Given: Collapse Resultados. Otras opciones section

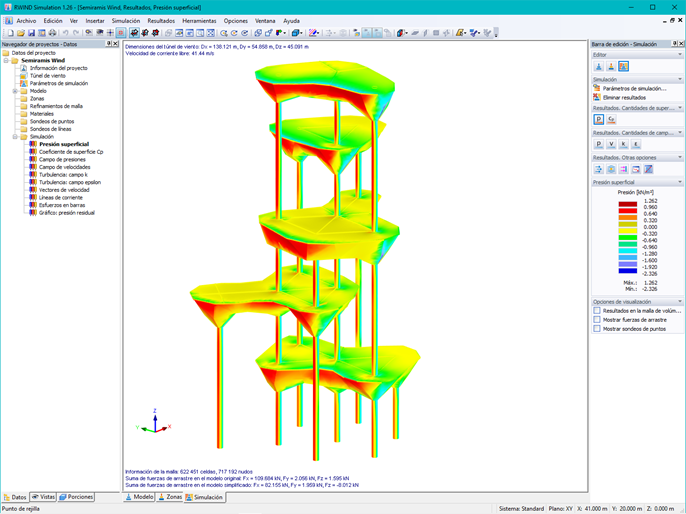Looking at the screenshot, I should [x=680, y=157].
